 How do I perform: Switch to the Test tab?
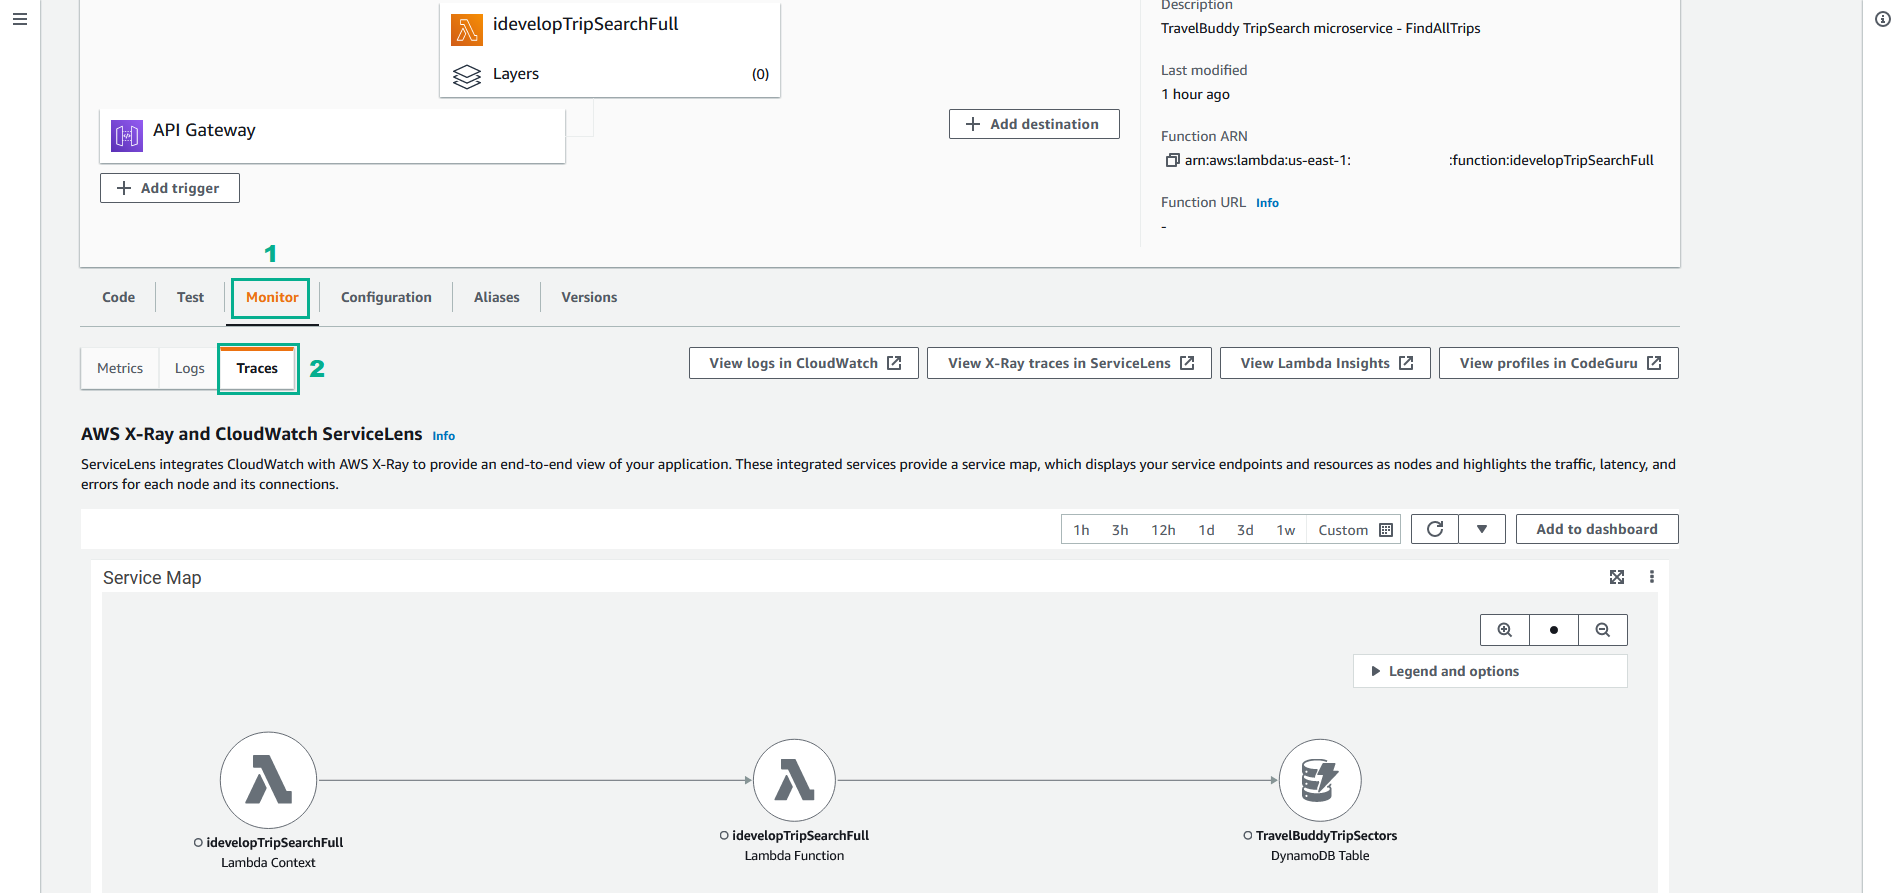(x=190, y=297)
